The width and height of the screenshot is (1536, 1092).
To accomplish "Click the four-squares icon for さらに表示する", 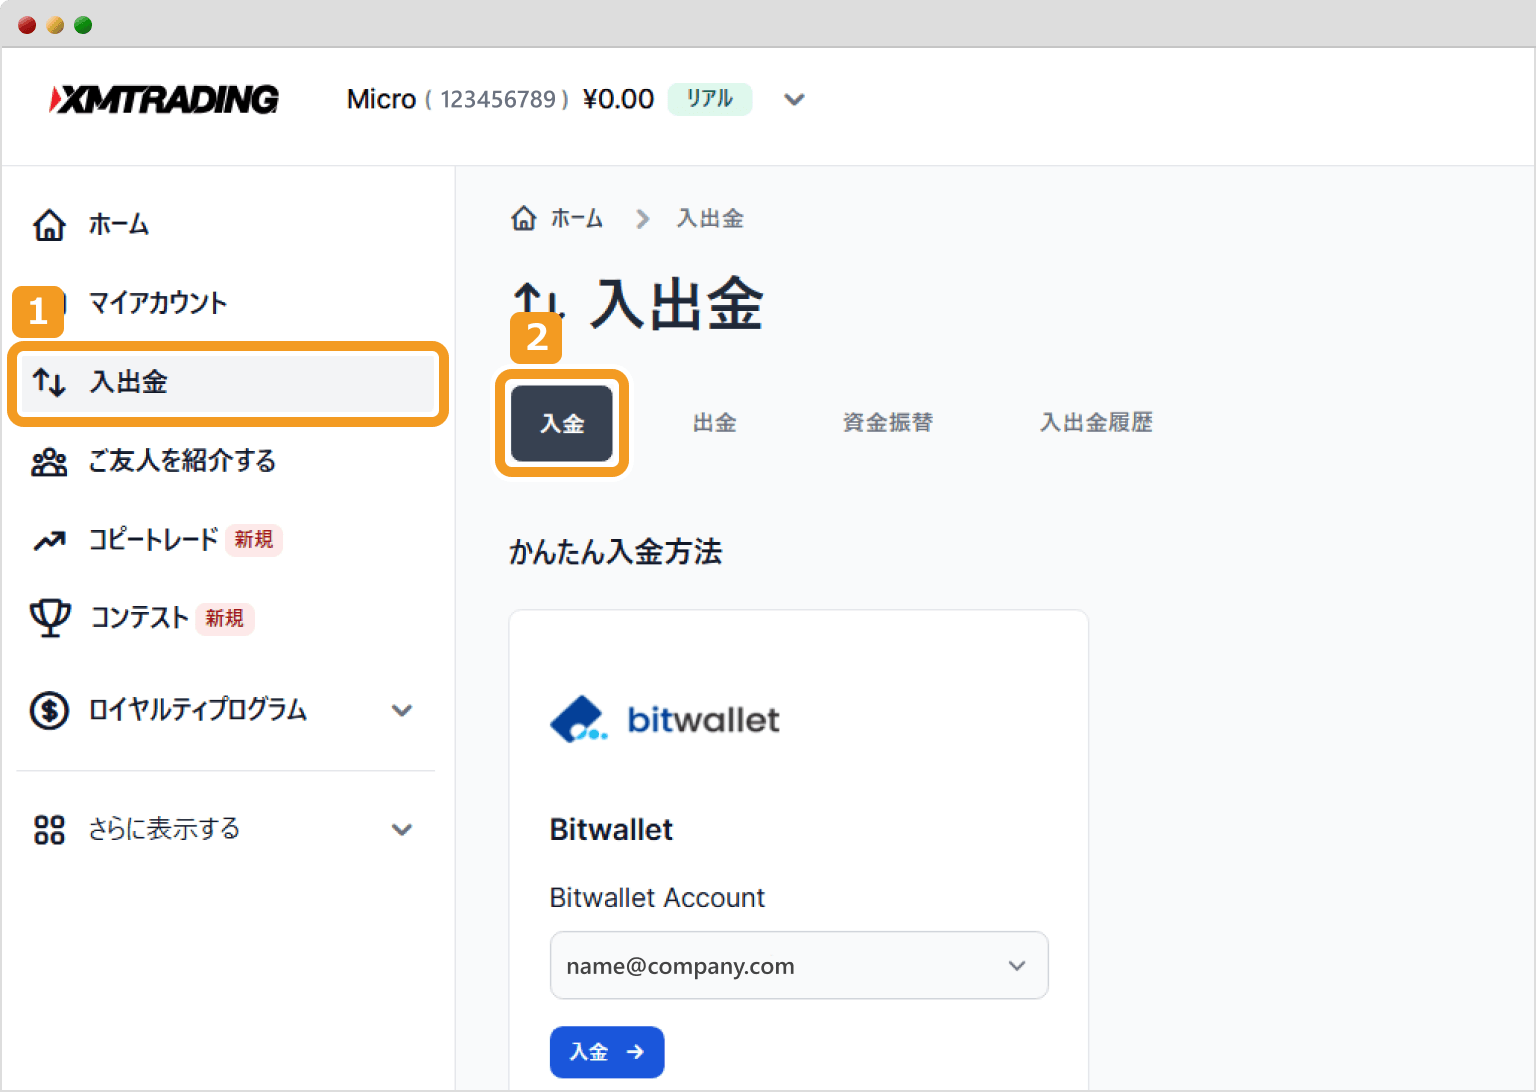I will [49, 829].
